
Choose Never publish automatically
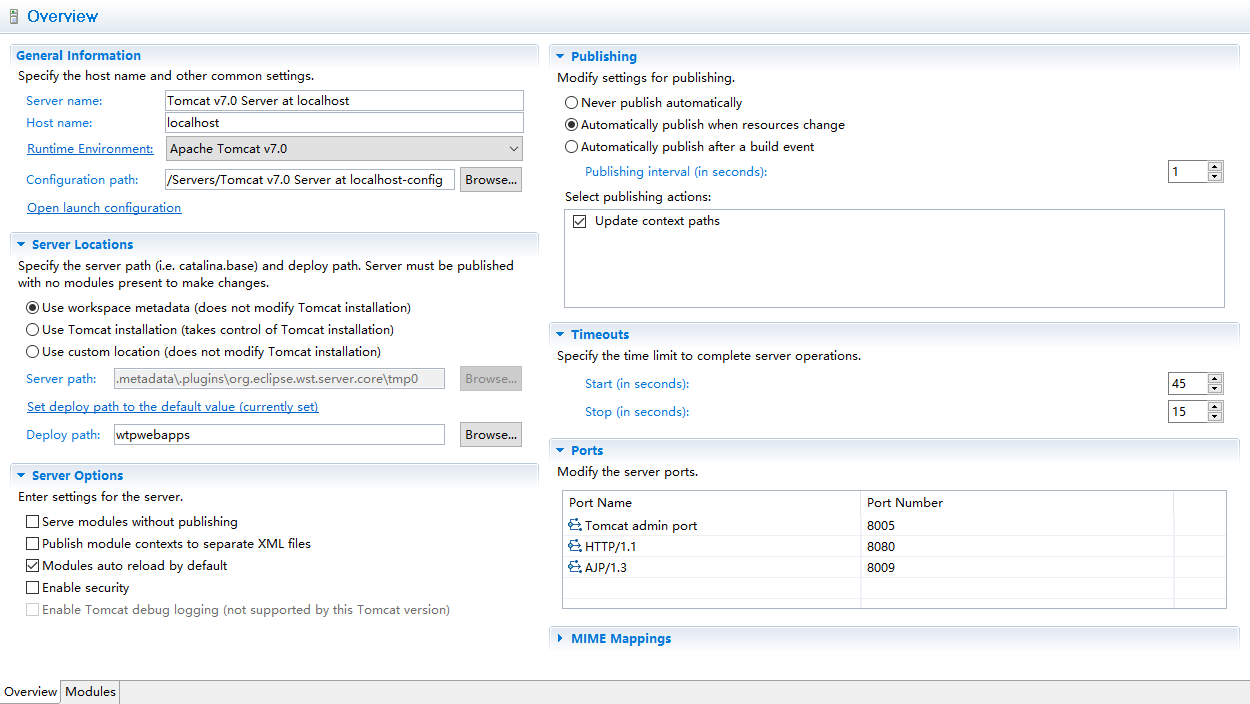coord(572,103)
